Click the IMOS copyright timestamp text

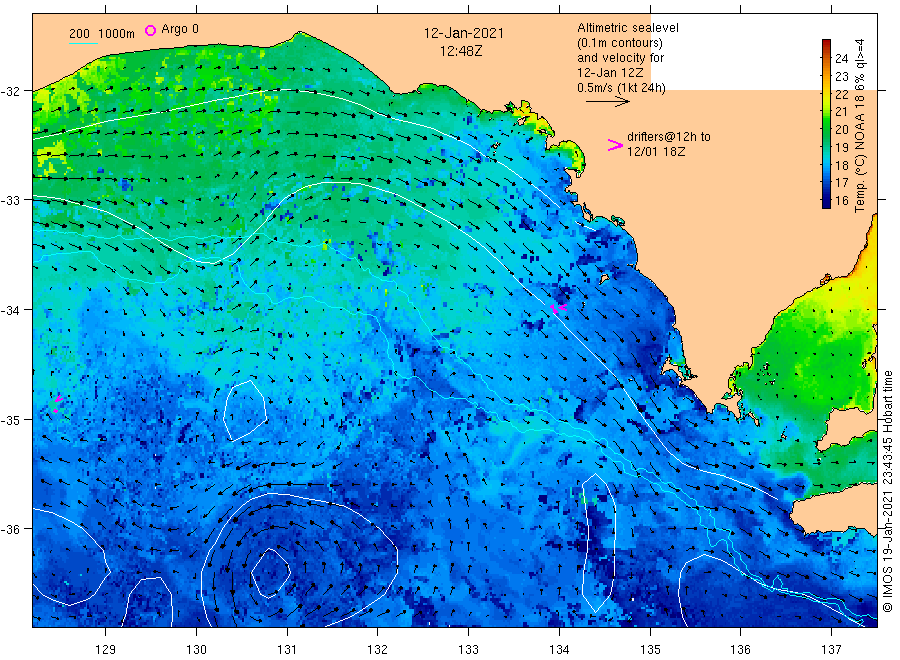(x=888, y=491)
